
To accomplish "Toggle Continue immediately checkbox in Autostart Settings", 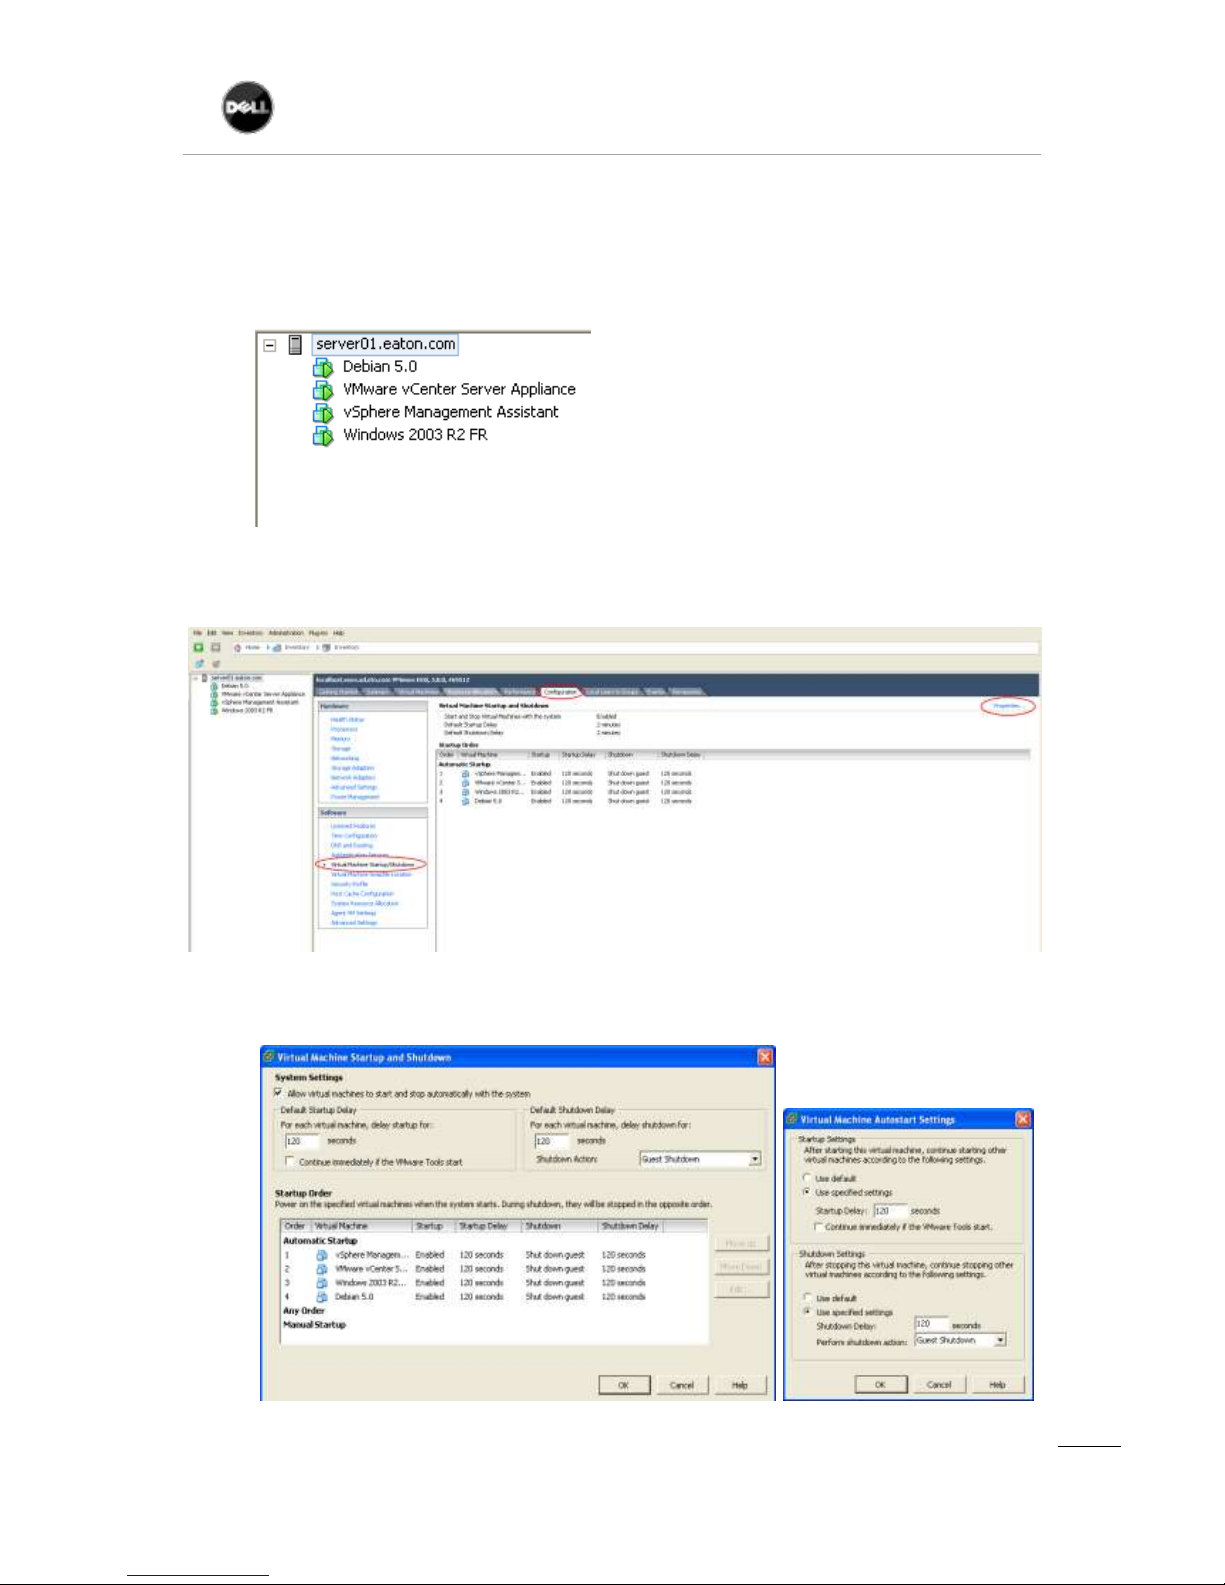I will click(818, 1226).
